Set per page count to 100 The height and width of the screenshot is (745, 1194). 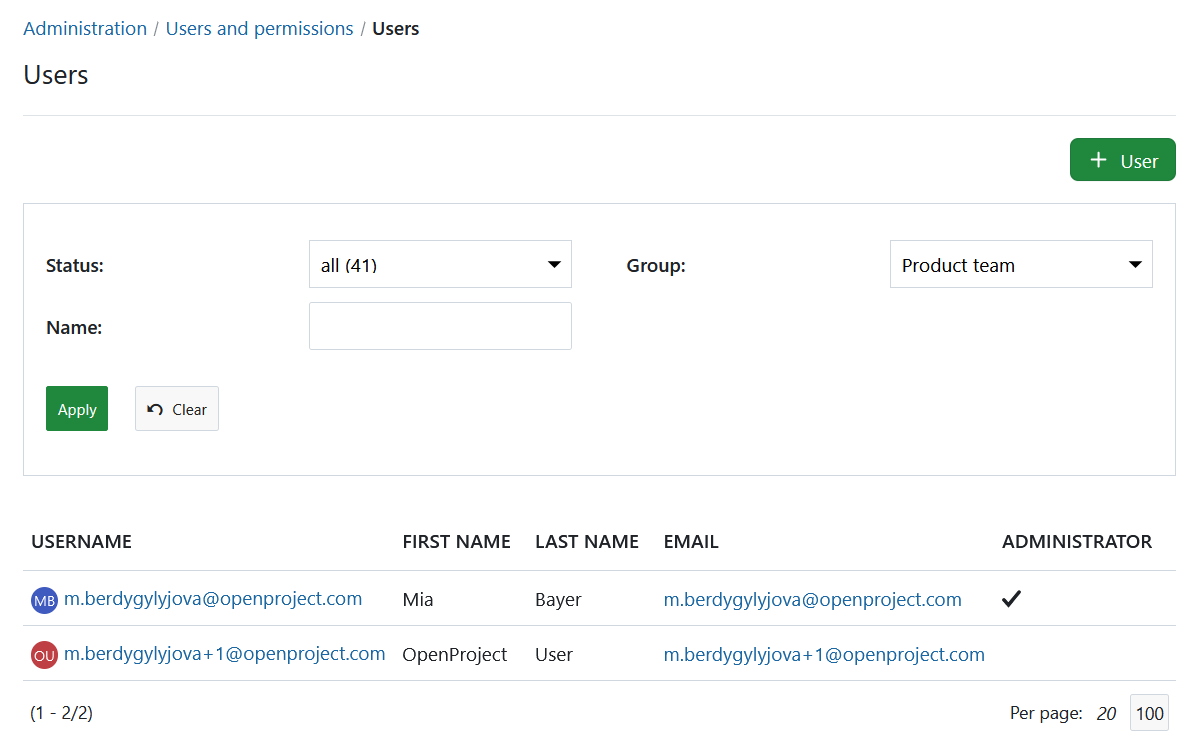(x=1149, y=712)
